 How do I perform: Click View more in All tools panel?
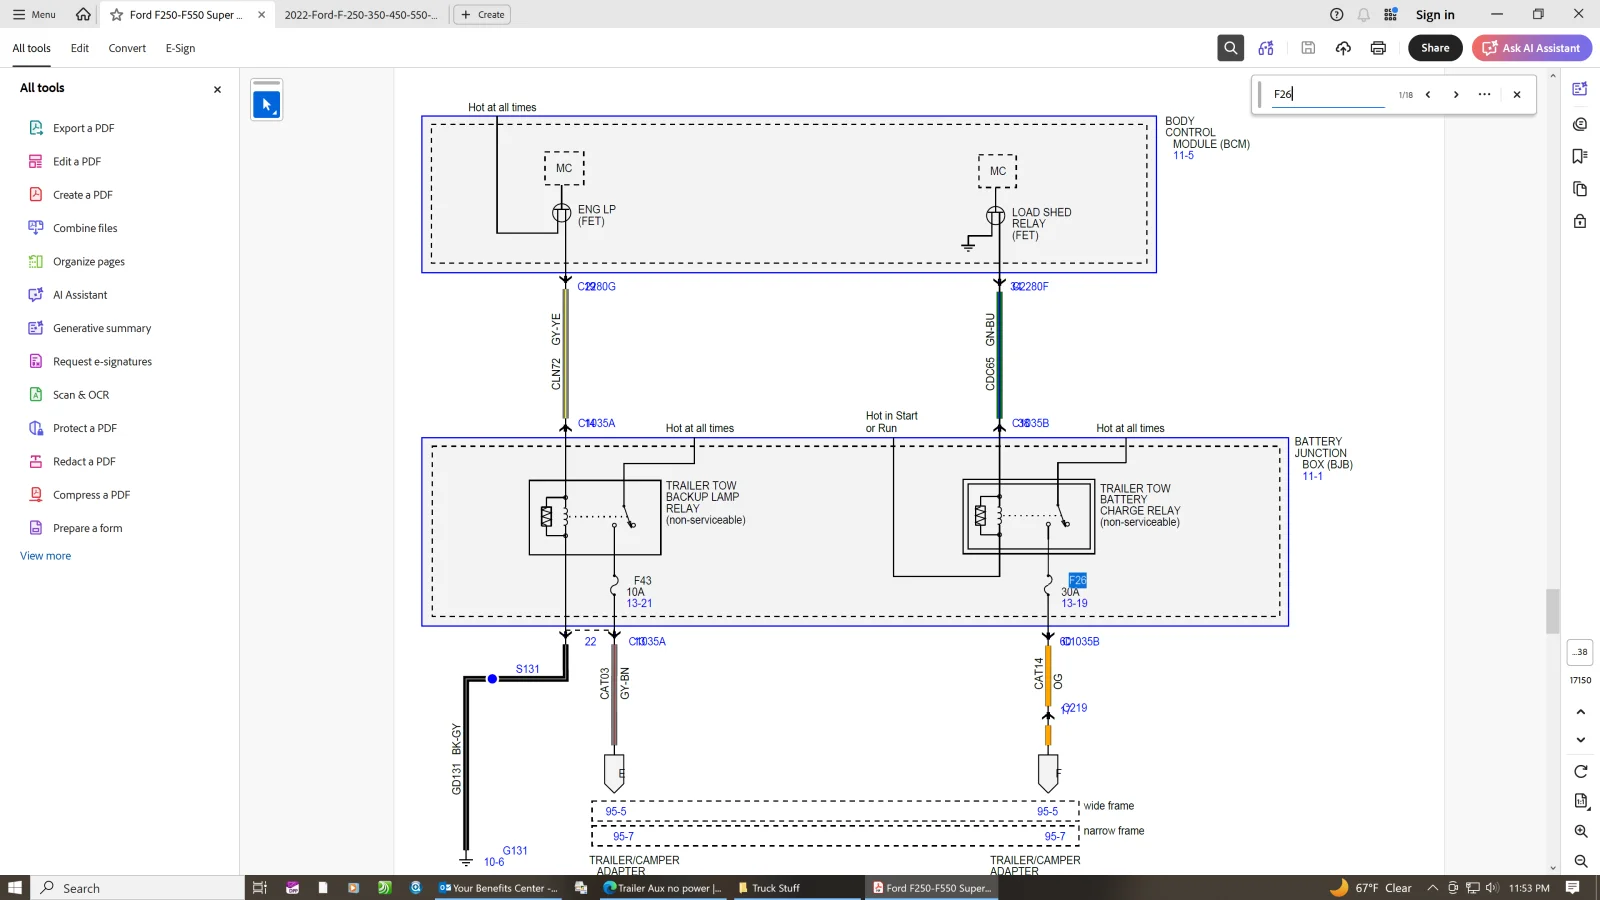pyautogui.click(x=46, y=556)
